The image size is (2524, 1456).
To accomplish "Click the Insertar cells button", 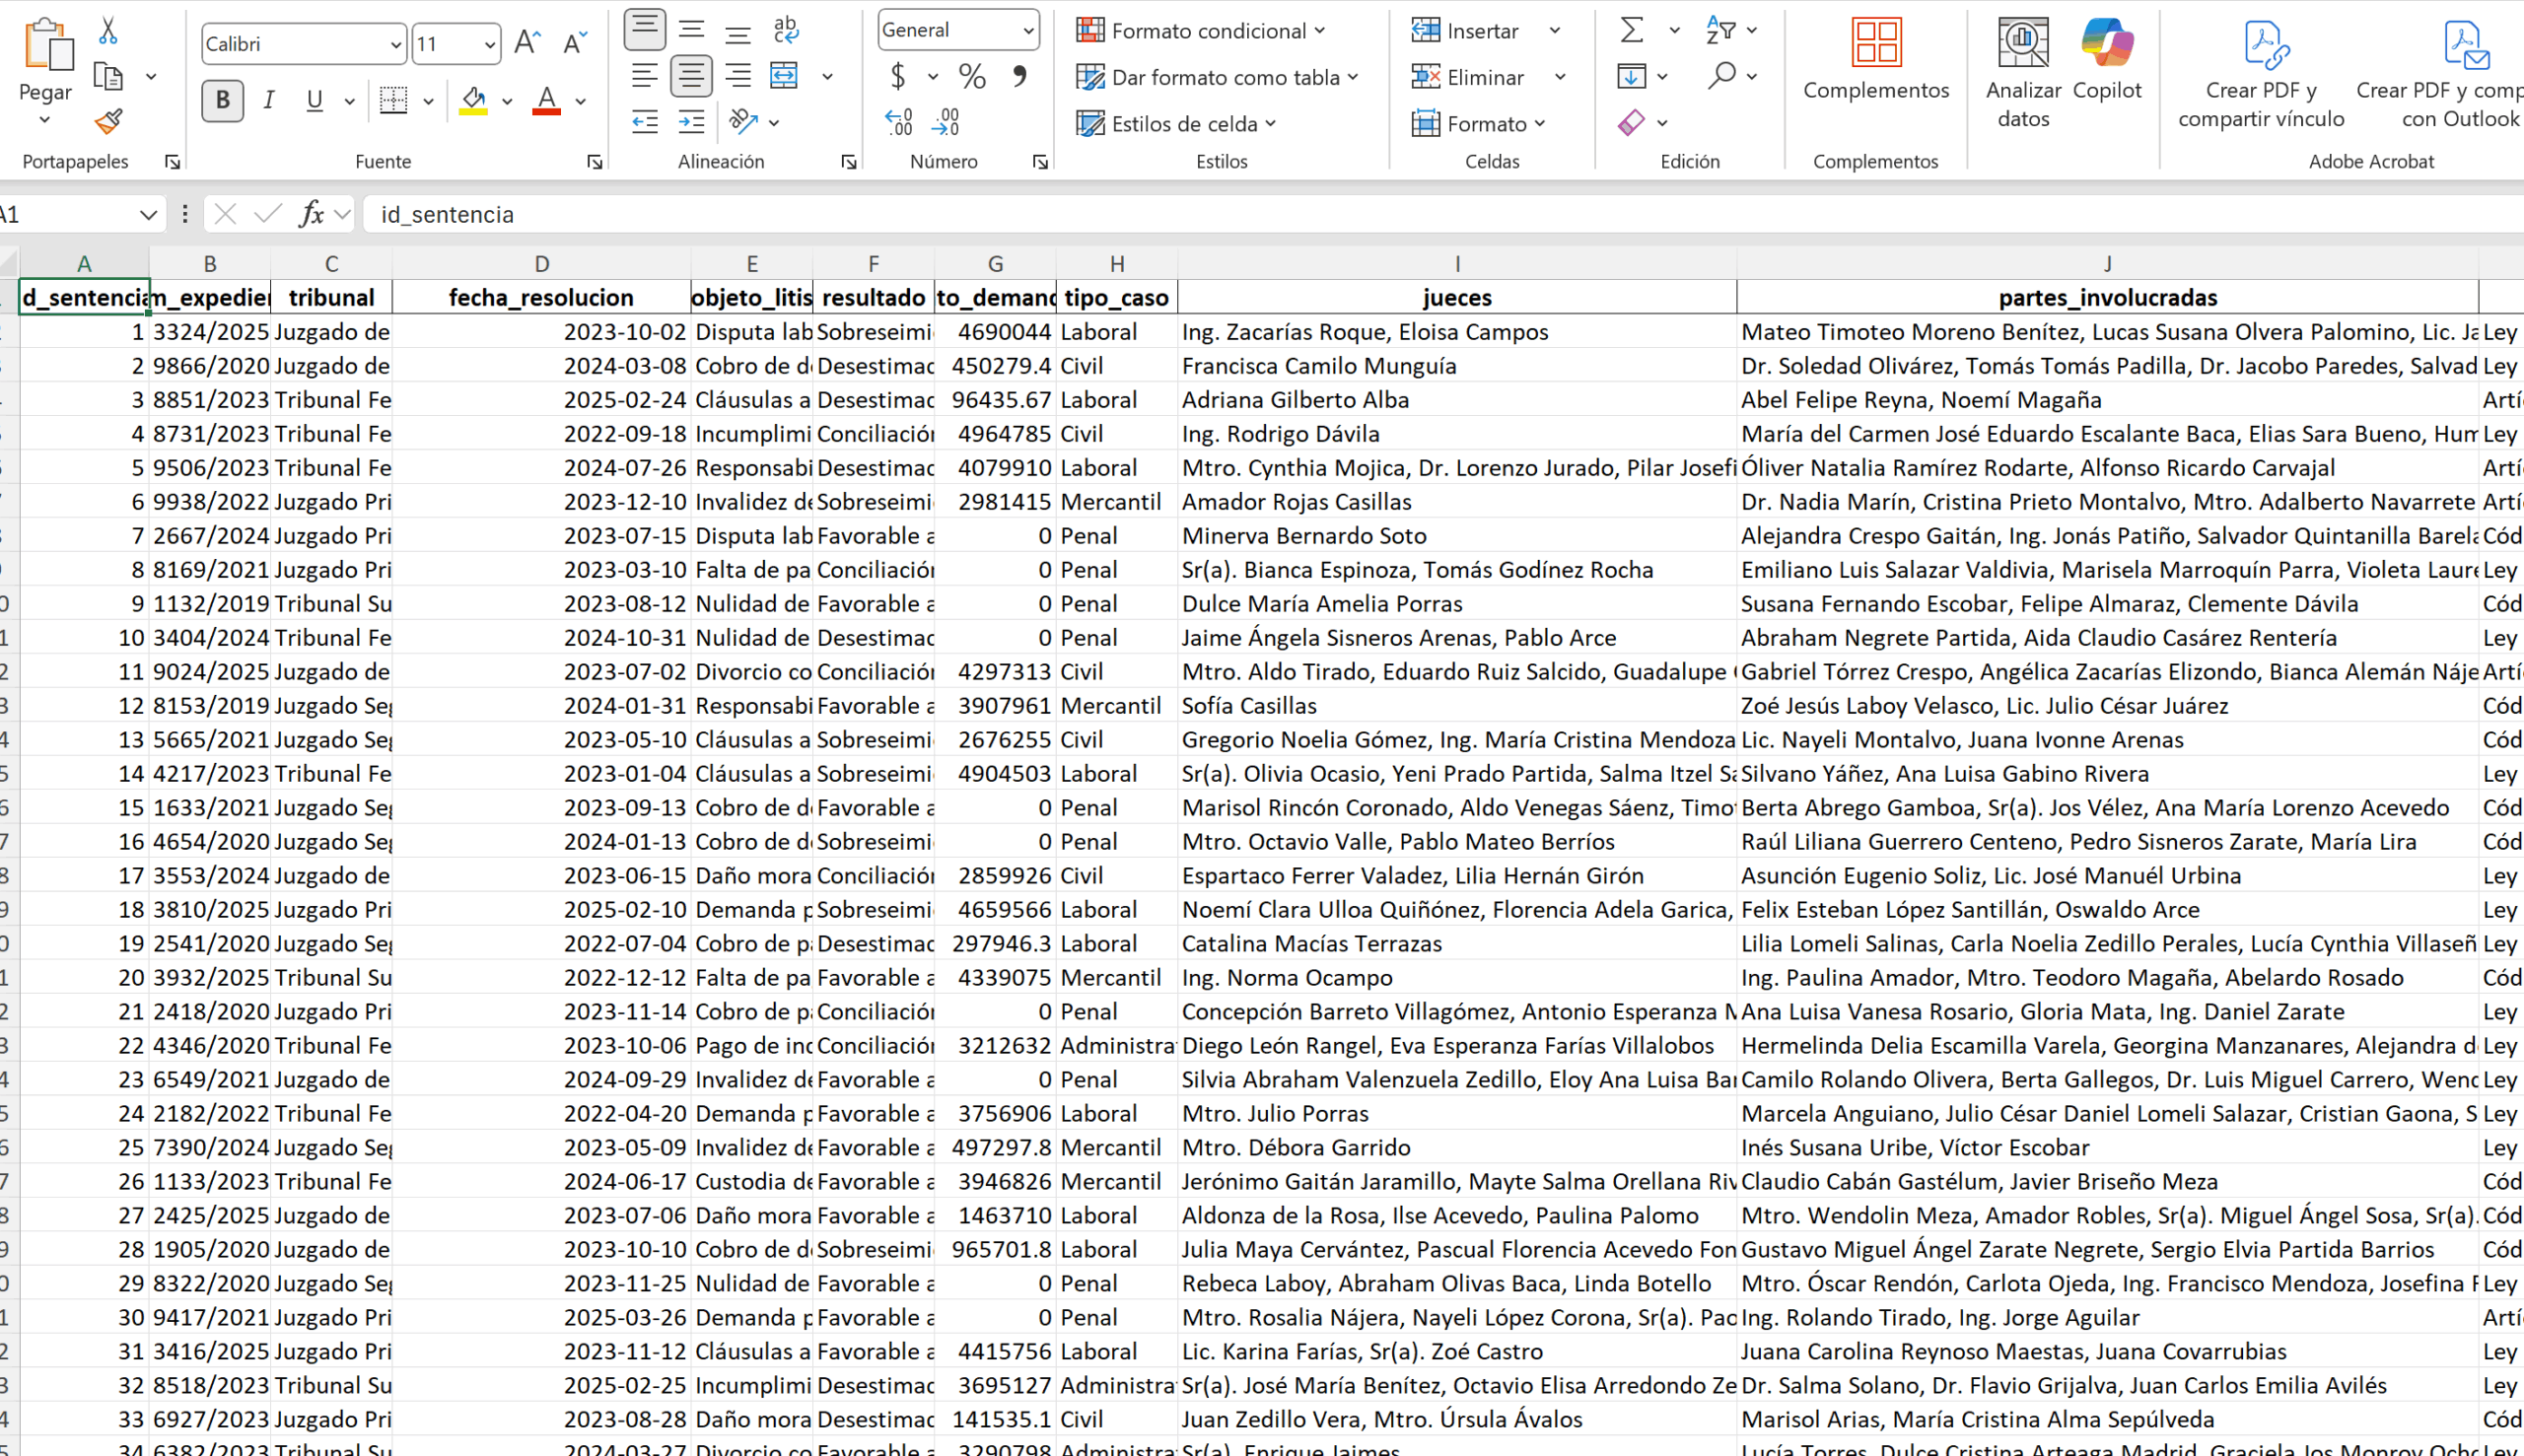I will tap(1466, 31).
